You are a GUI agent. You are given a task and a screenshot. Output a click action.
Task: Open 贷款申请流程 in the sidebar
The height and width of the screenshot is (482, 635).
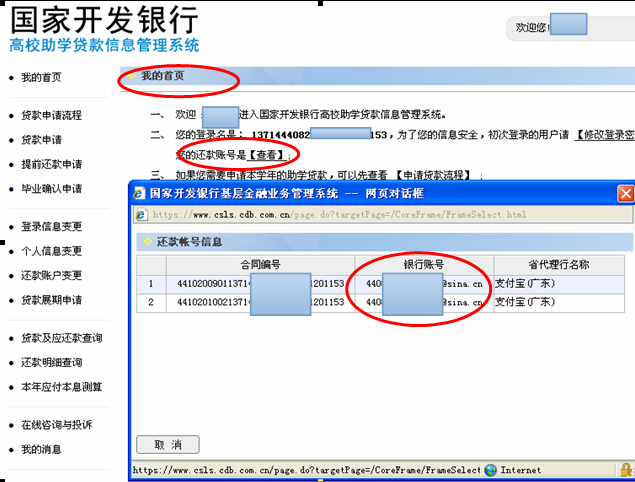(51, 115)
